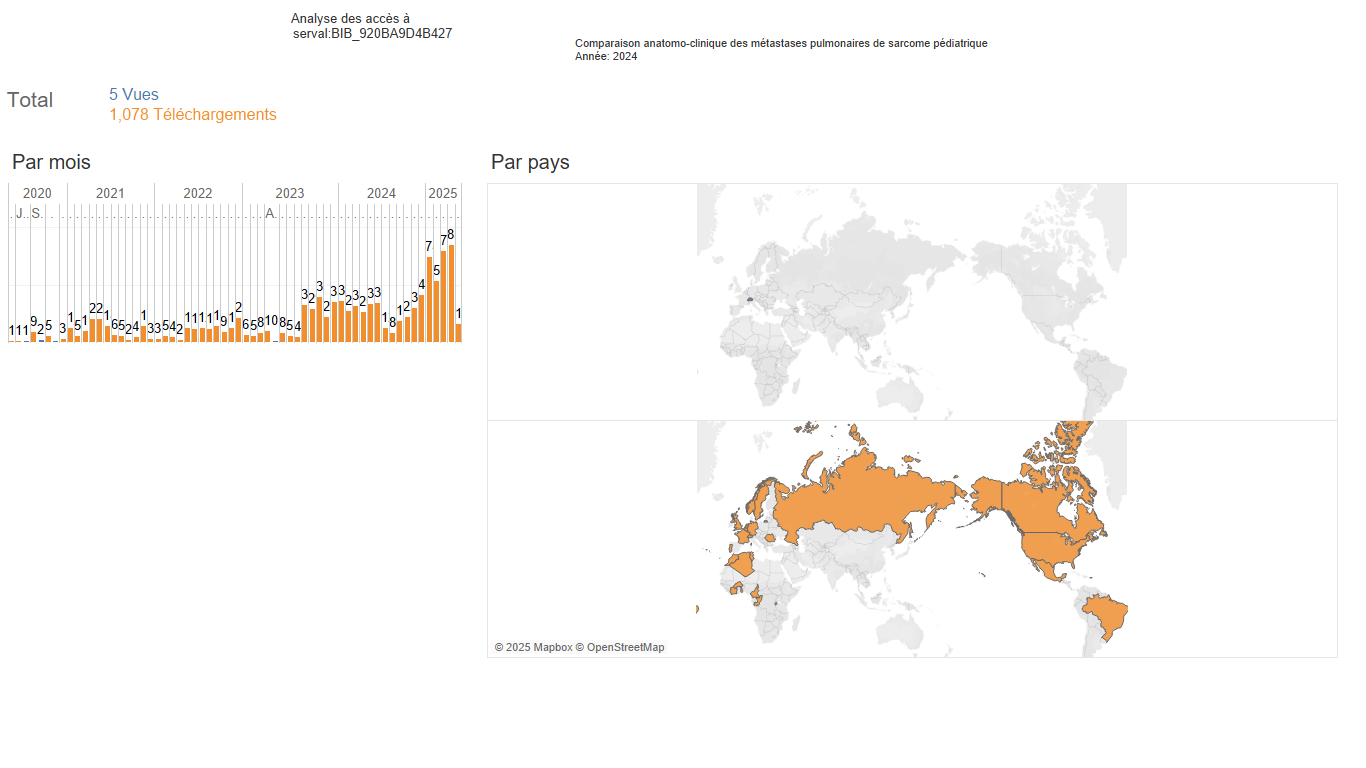
Task: Click the 2023 year header in Par mois
Action: coord(290,193)
